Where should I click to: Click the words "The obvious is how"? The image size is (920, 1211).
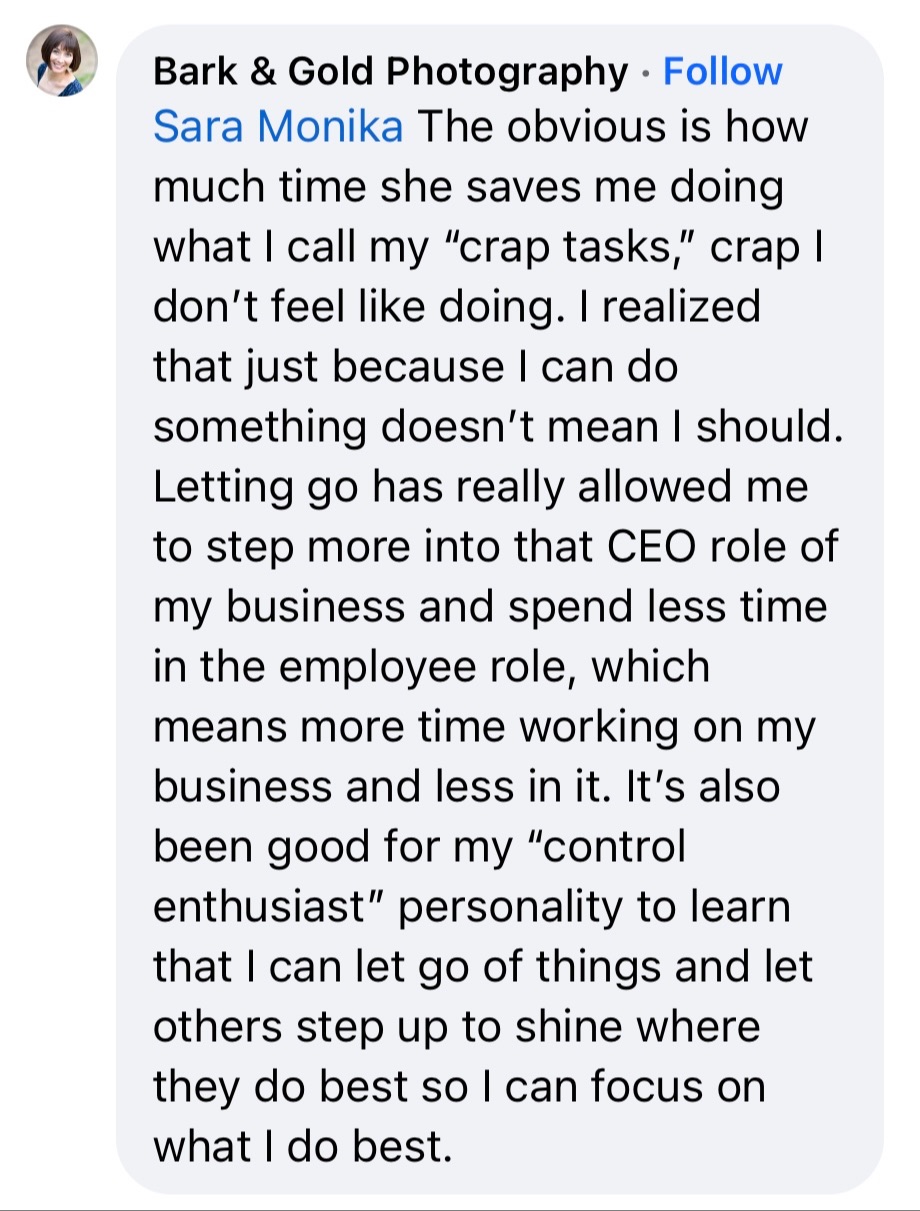[x=613, y=129]
